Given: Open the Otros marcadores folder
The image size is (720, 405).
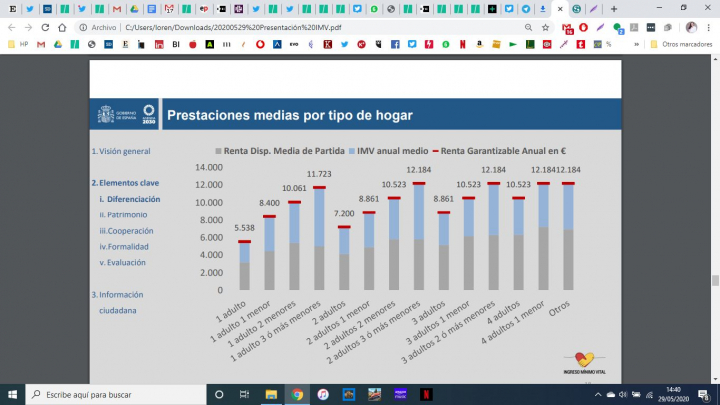Looking at the screenshot, I should point(680,44).
